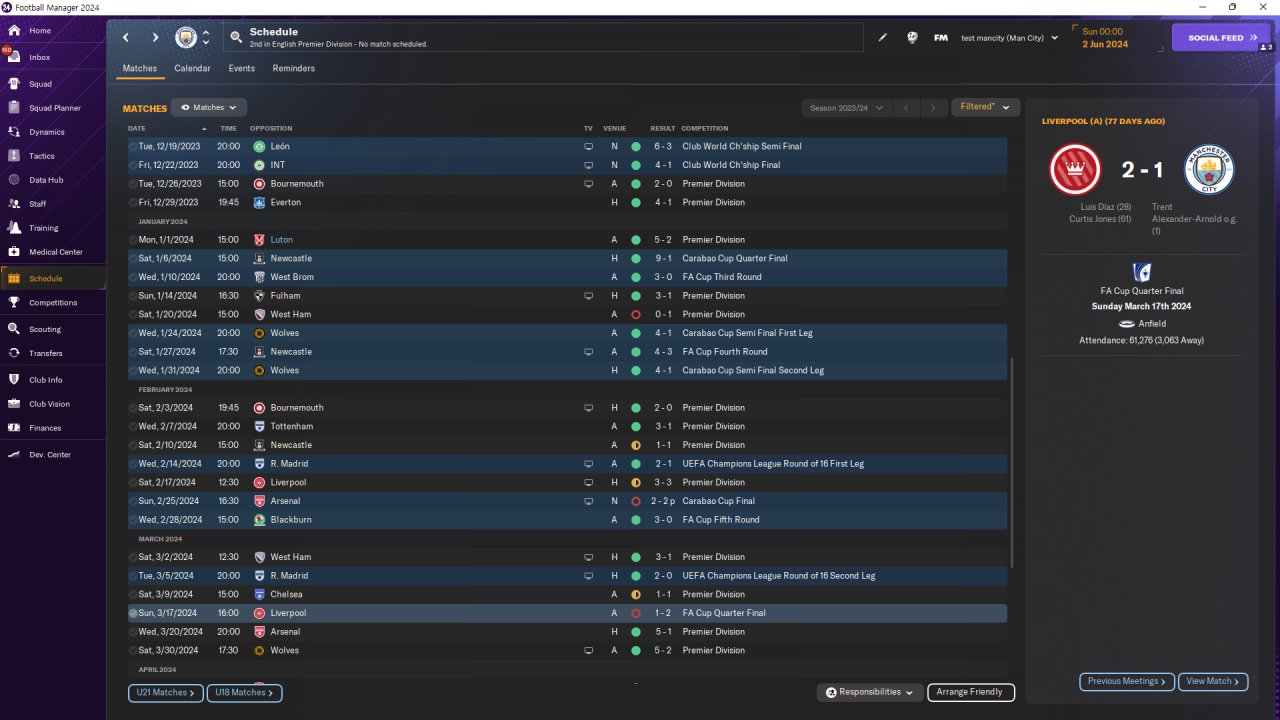This screenshot has height=720, width=1280.
Task: Click the search magnifier icon
Action: tap(236, 38)
